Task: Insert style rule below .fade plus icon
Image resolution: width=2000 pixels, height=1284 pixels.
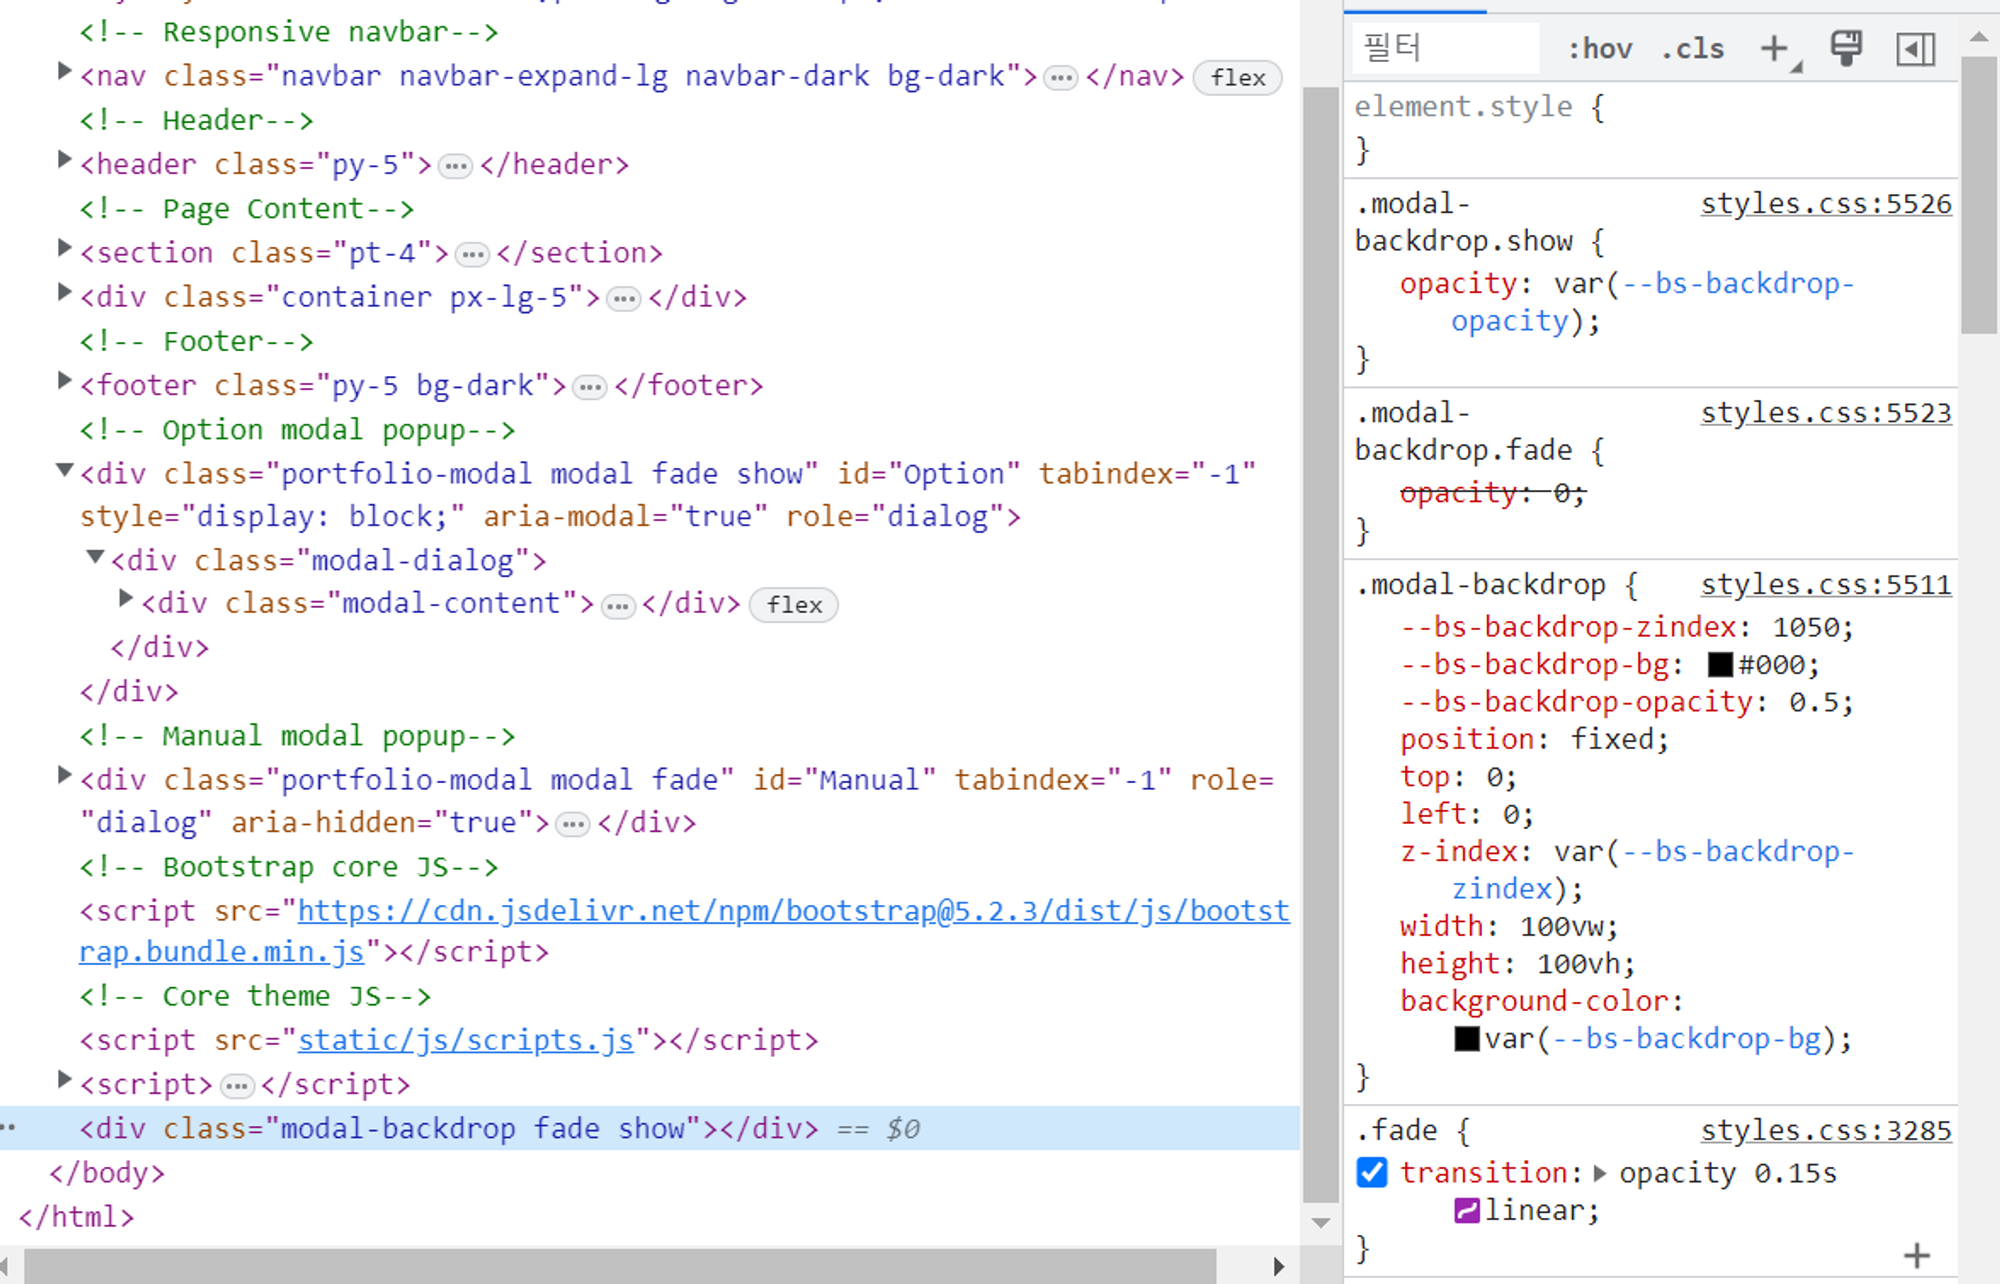Action: pyautogui.click(x=1916, y=1255)
